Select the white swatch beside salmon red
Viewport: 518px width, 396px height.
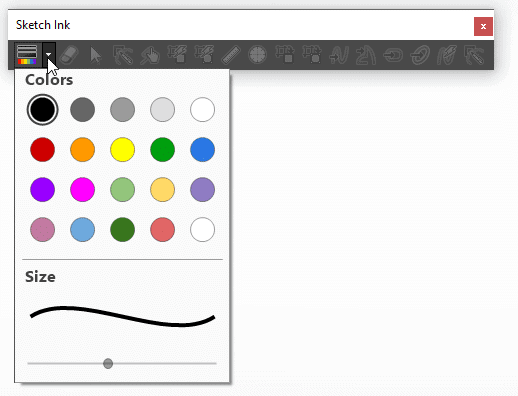click(x=202, y=230)
